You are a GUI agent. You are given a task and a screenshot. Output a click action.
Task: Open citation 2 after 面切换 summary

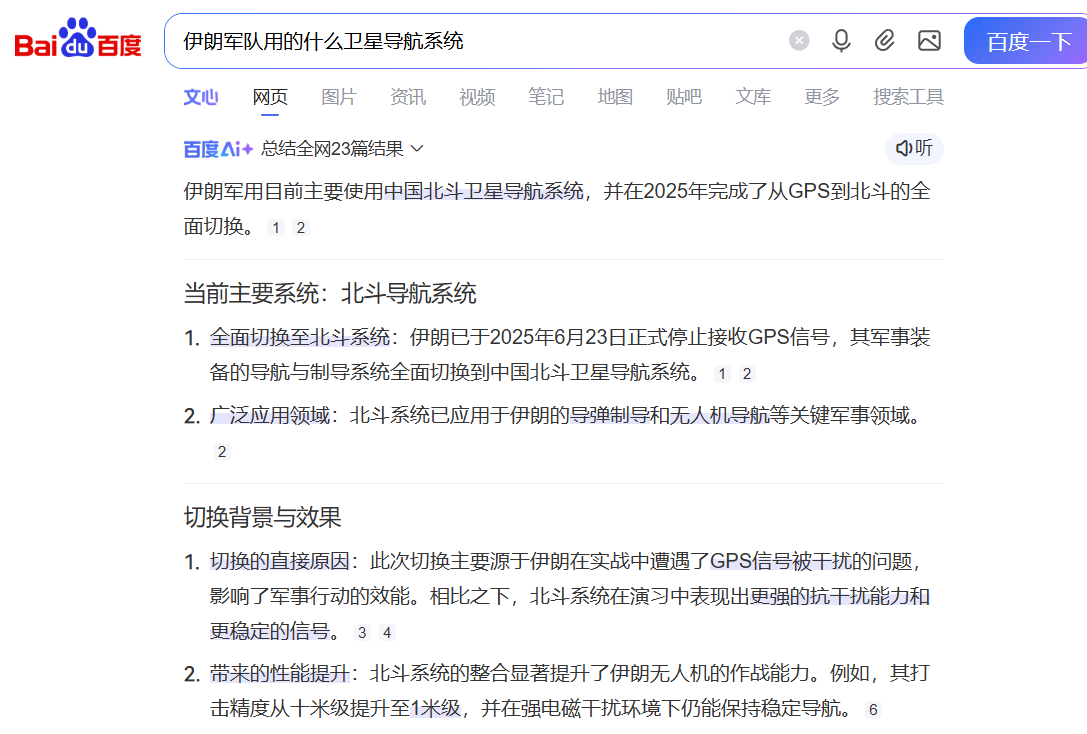(x=300, y=227)
